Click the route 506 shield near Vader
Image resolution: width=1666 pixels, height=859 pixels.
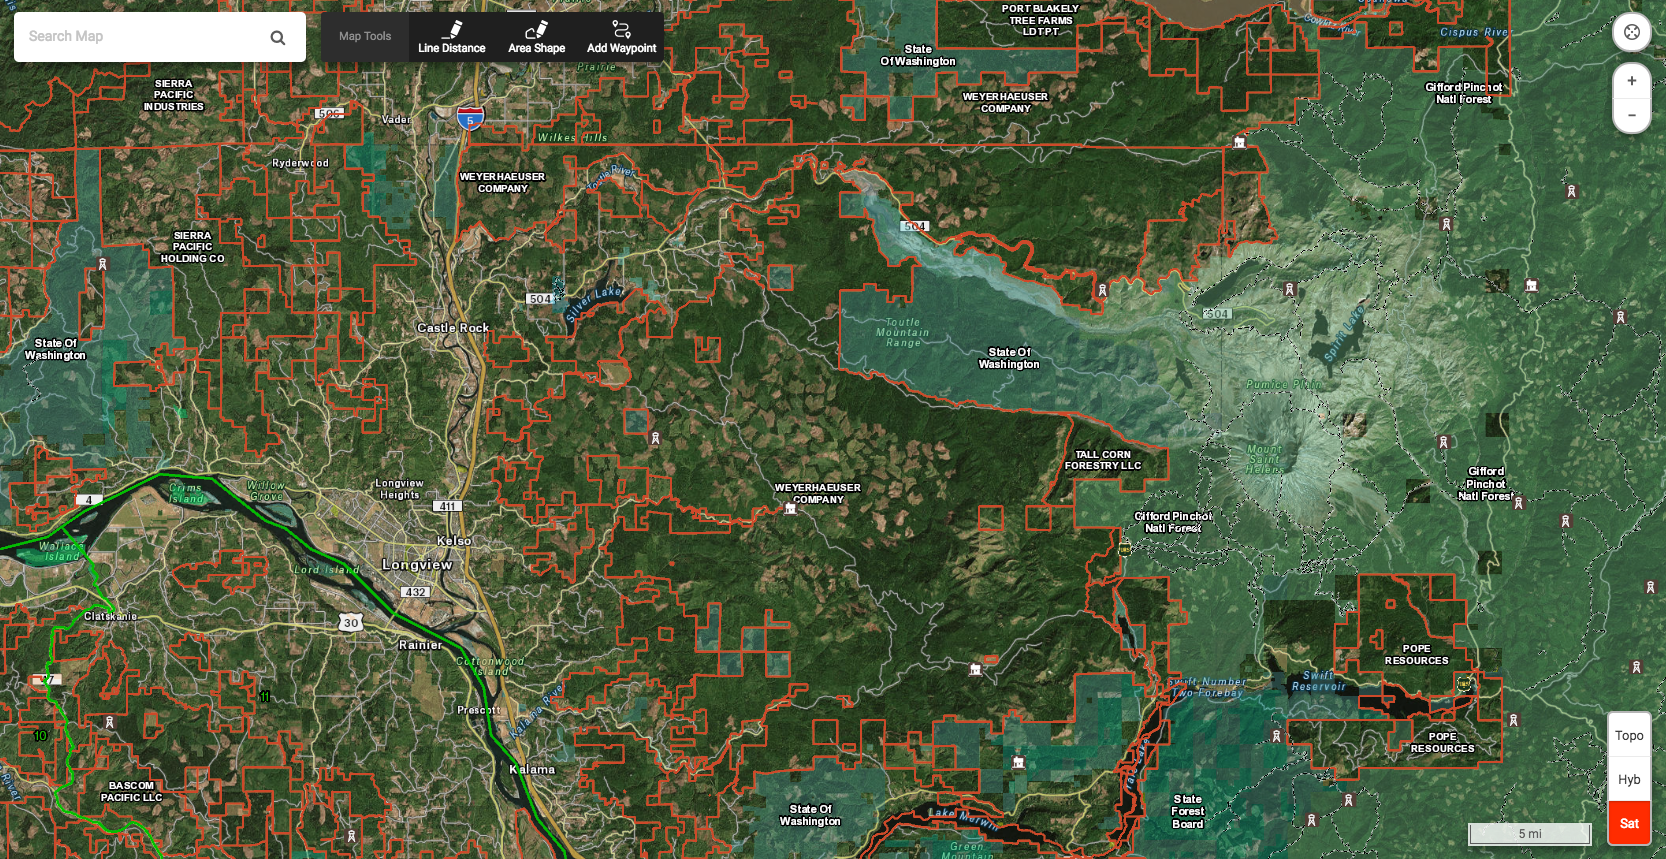[330, 114]
